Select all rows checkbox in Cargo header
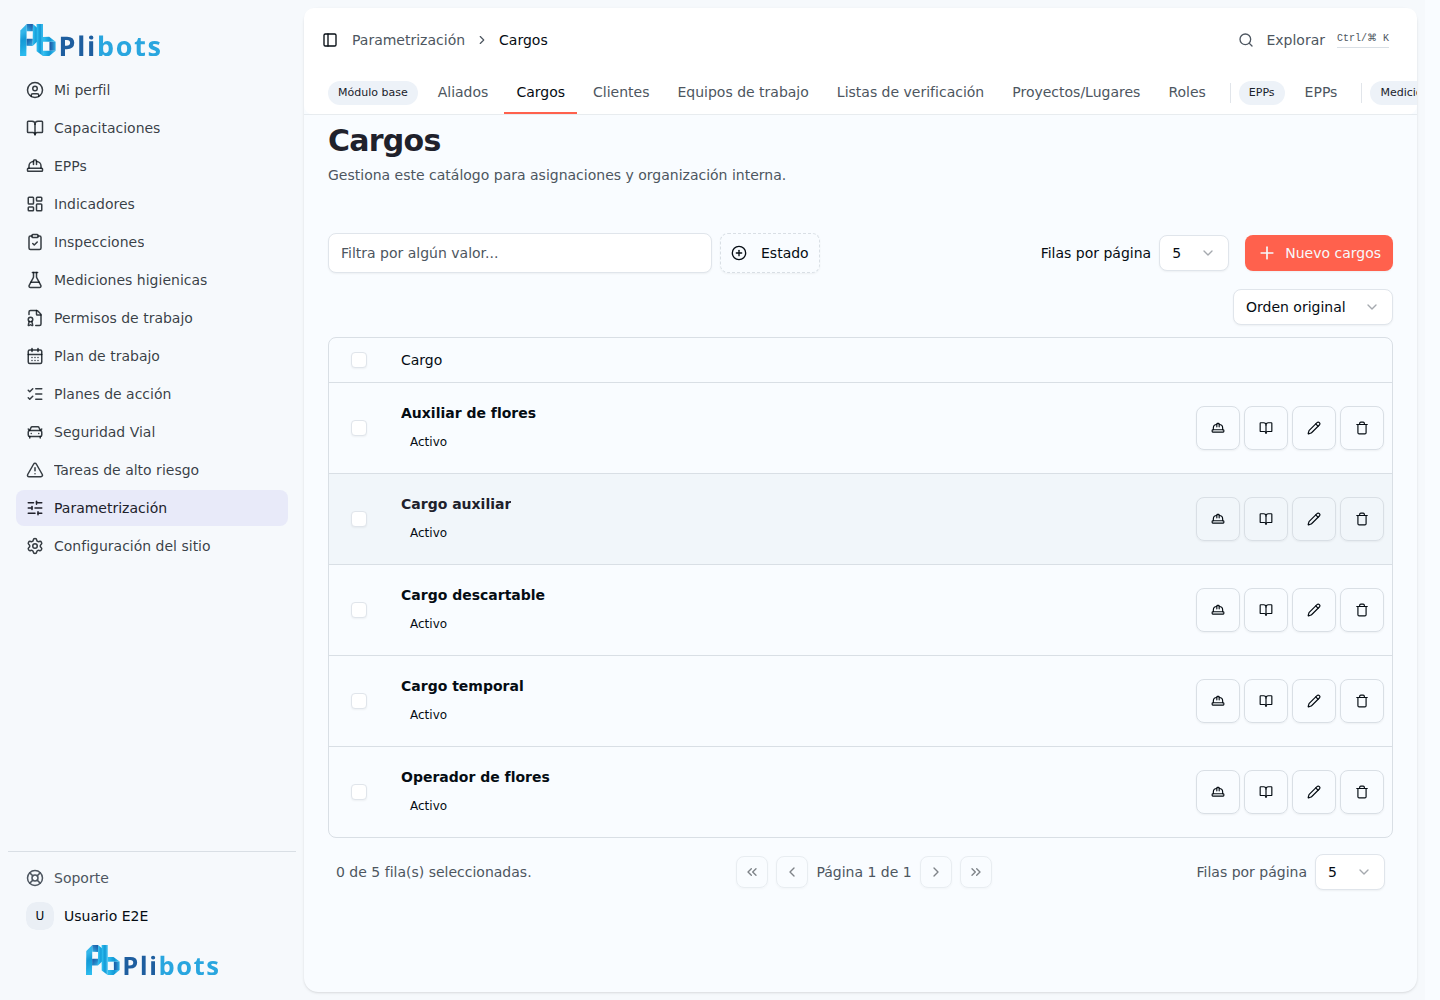Viewport: 1440px width, 1000px height. (359, 360)
